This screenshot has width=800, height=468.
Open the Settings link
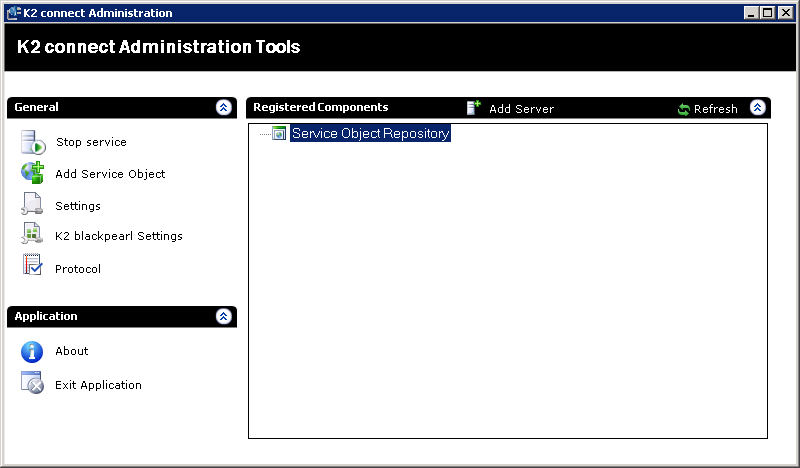[x=78, y=206]
